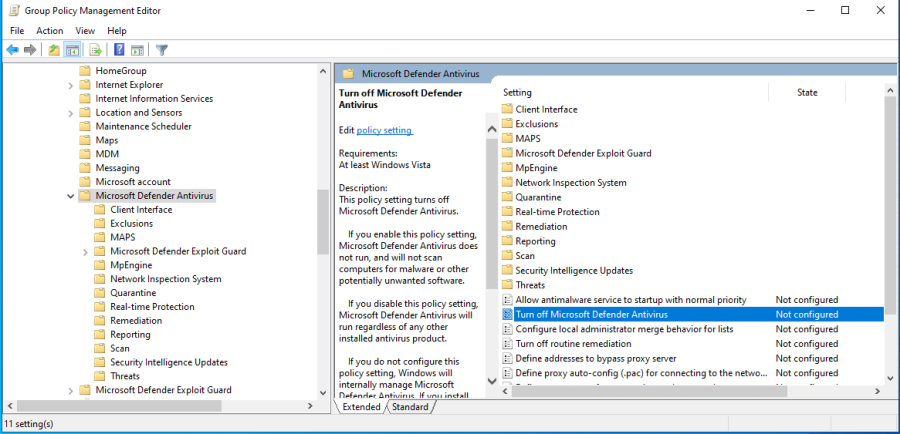Open the View menu
Image resolution: width=900 pixels, height=434 pixels.
coord(85,31)
